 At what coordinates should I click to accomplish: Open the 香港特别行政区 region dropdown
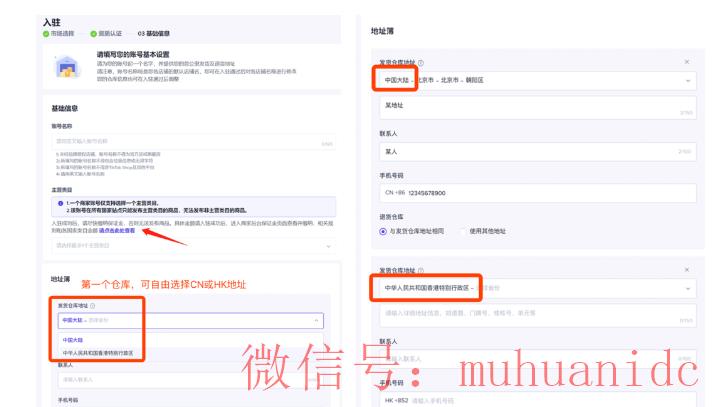point(538,288)
